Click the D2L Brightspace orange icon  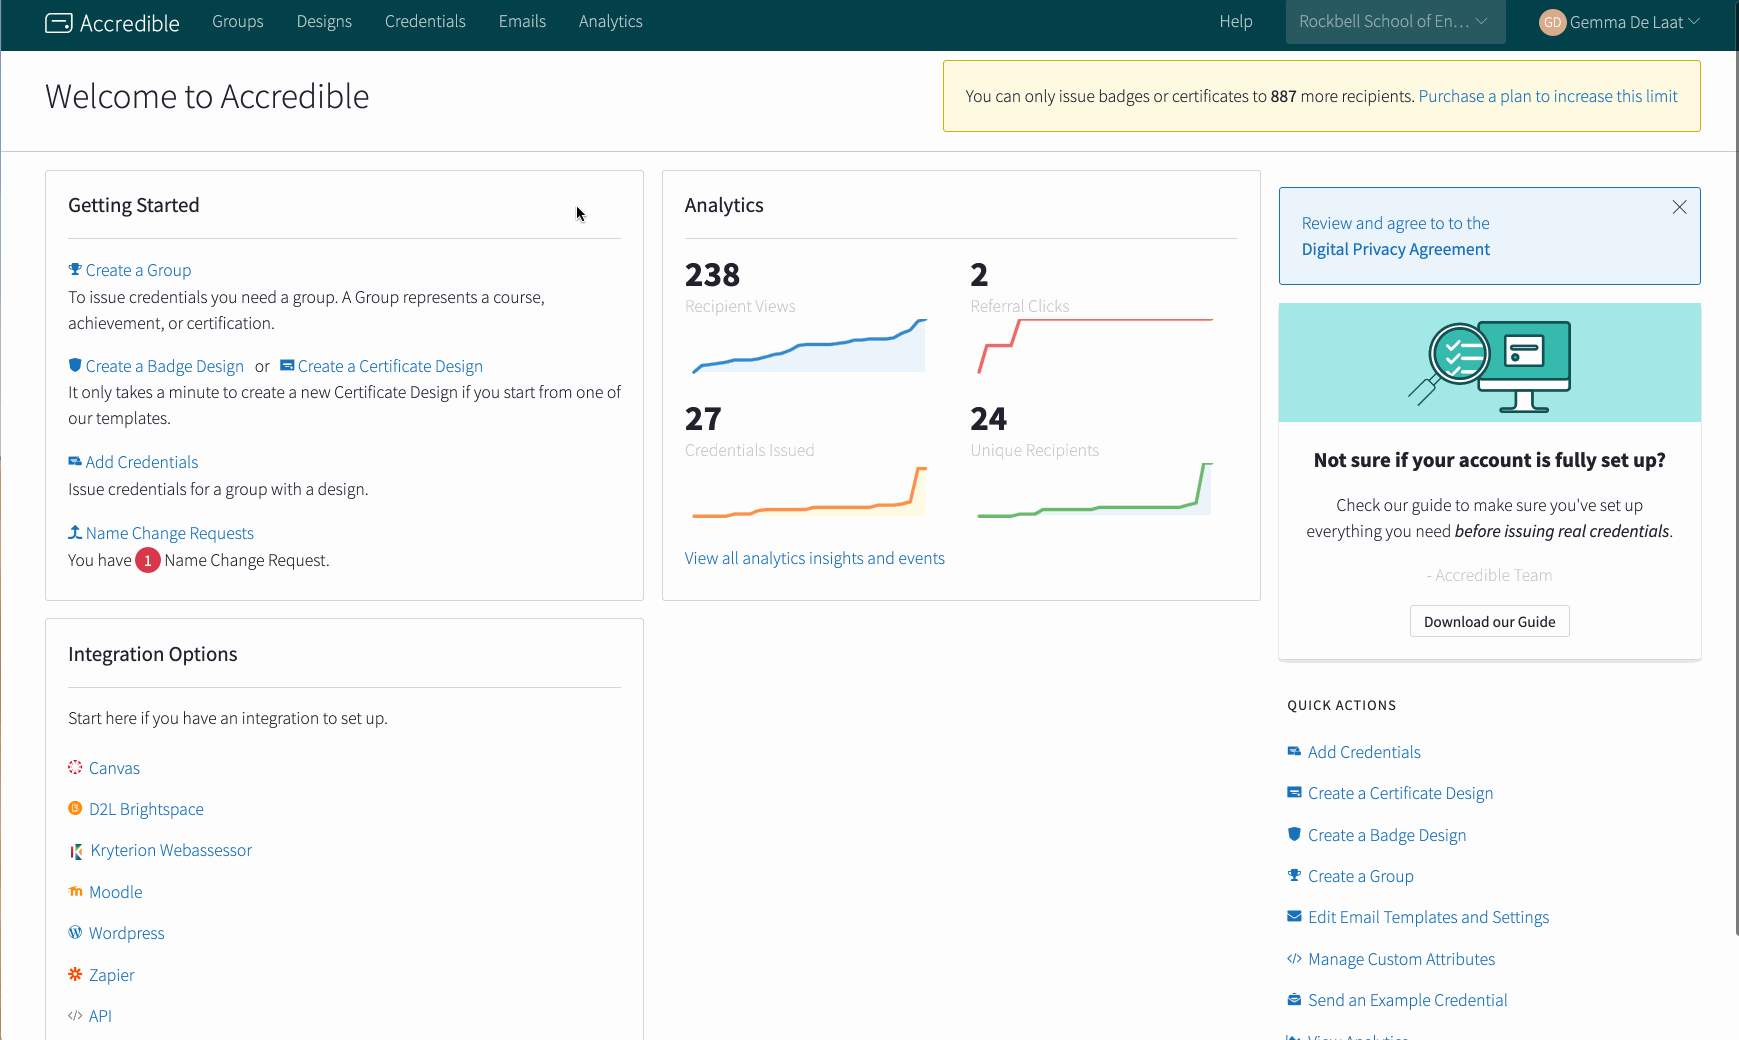pos(75,809)
